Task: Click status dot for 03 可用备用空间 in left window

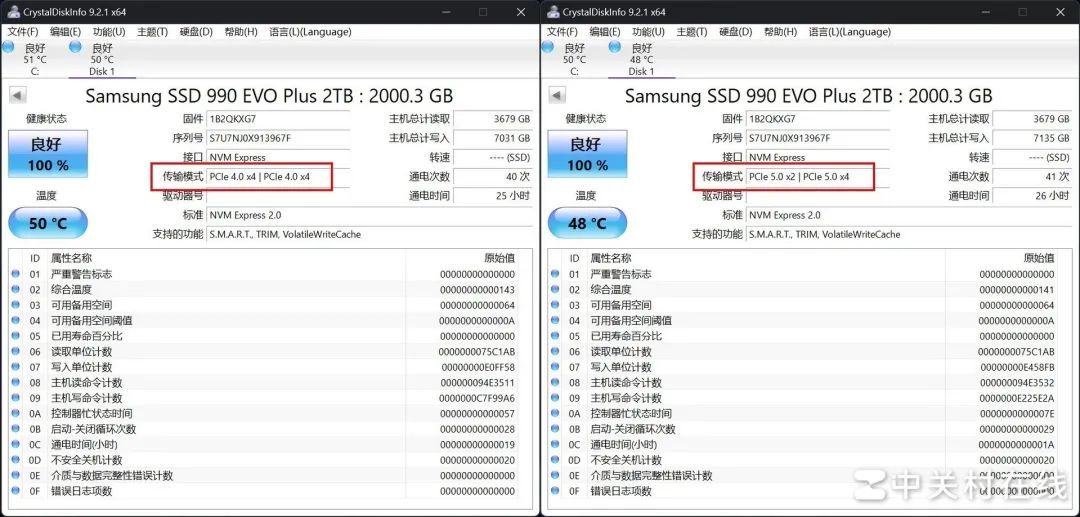Action: [x=16, y=305]
